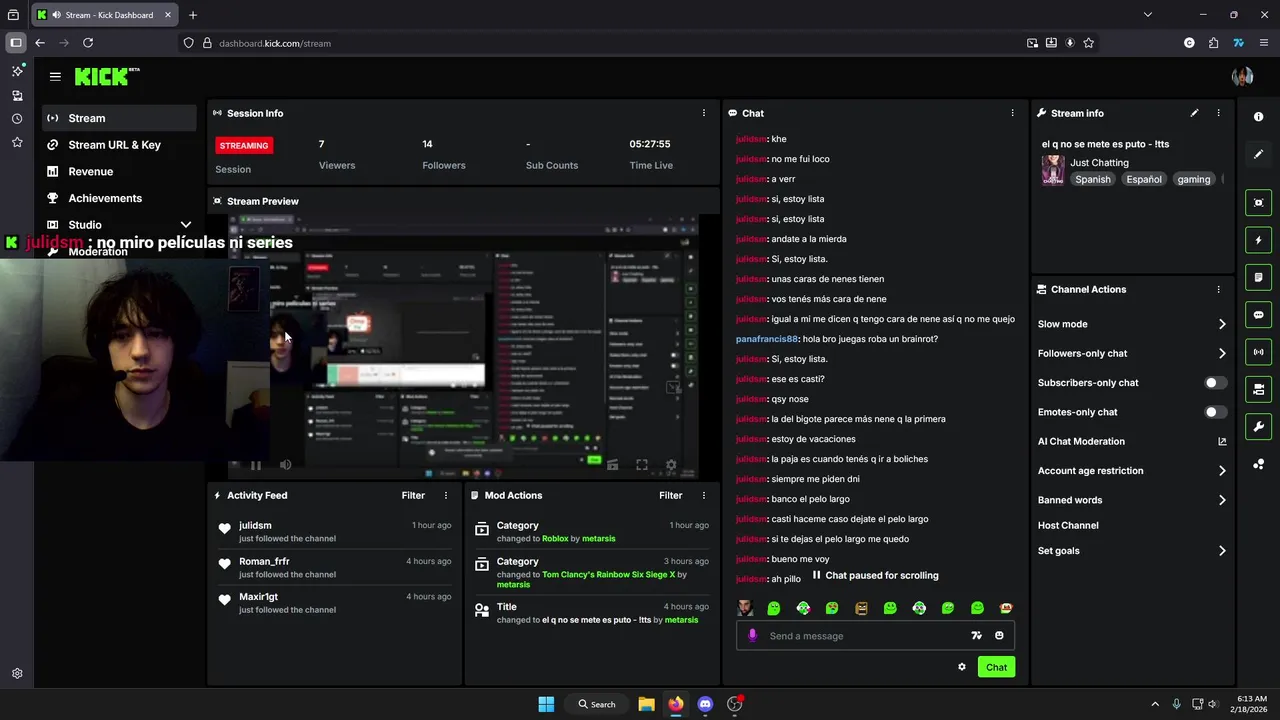Expand Banned words options
The image size is (1280, 720).
tap(1221, 500)
